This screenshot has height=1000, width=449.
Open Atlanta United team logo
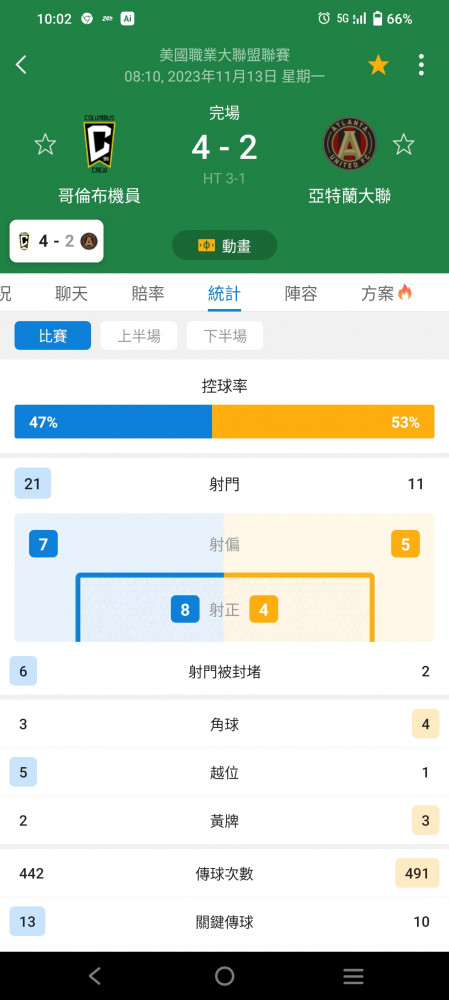click(x=350, y=144)
